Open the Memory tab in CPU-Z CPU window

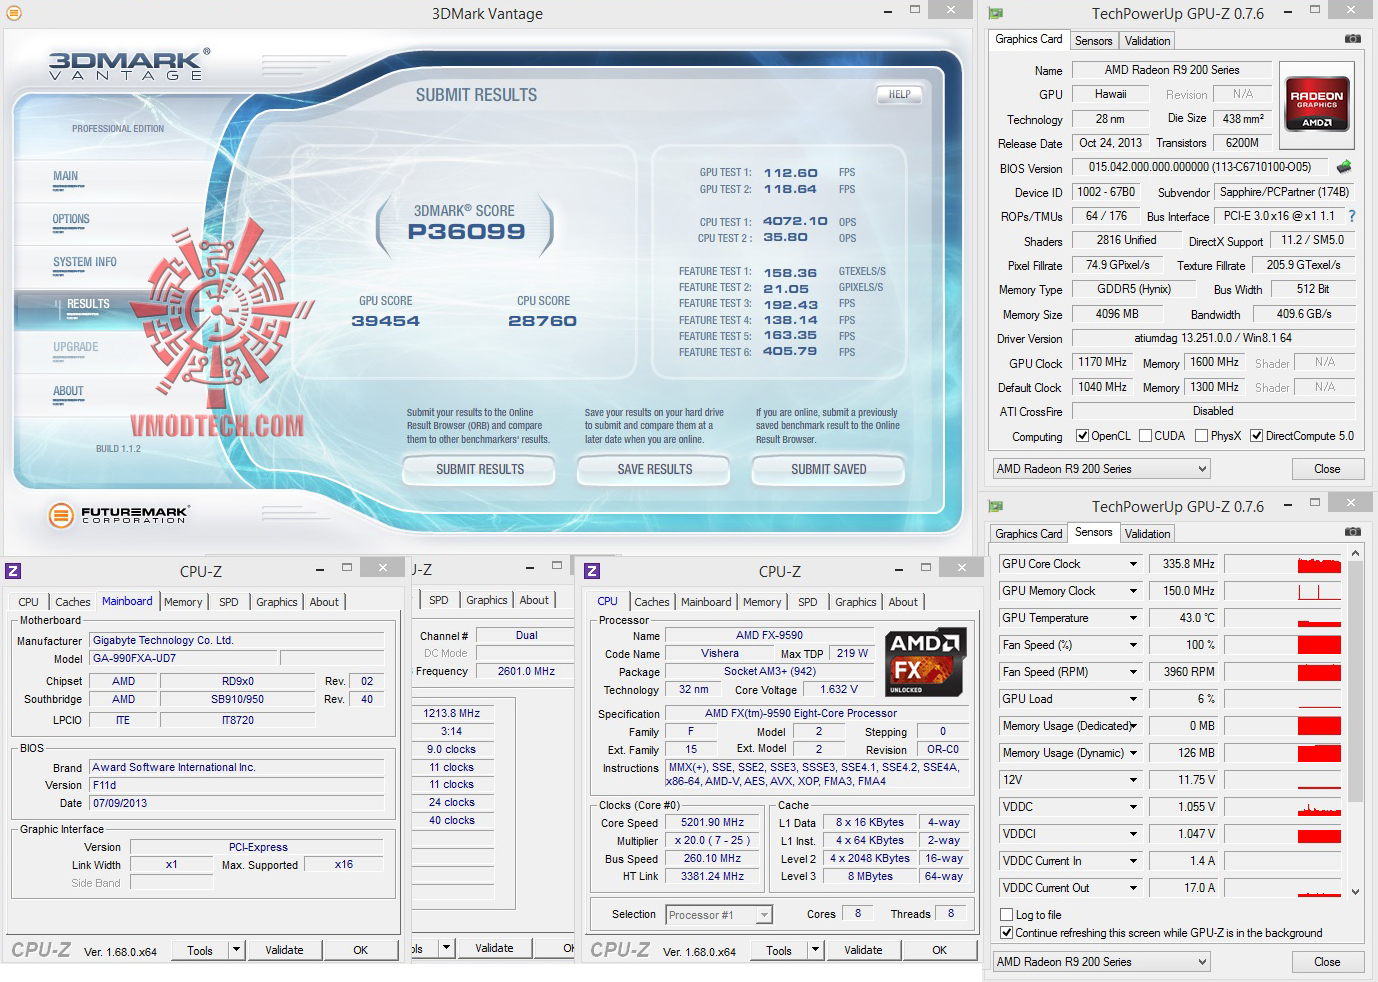(x=762, y=602)
